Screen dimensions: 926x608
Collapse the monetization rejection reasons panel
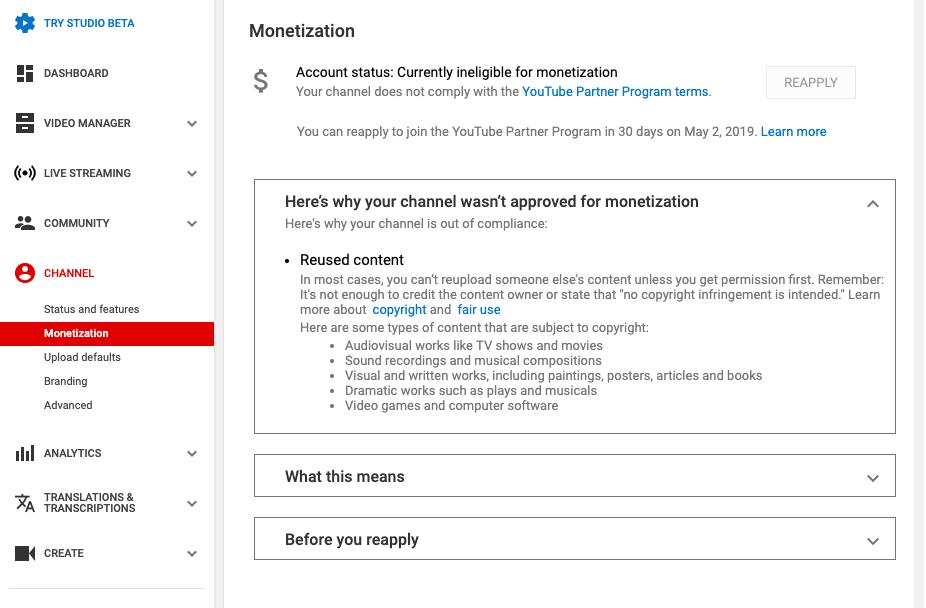coord(873,204)
